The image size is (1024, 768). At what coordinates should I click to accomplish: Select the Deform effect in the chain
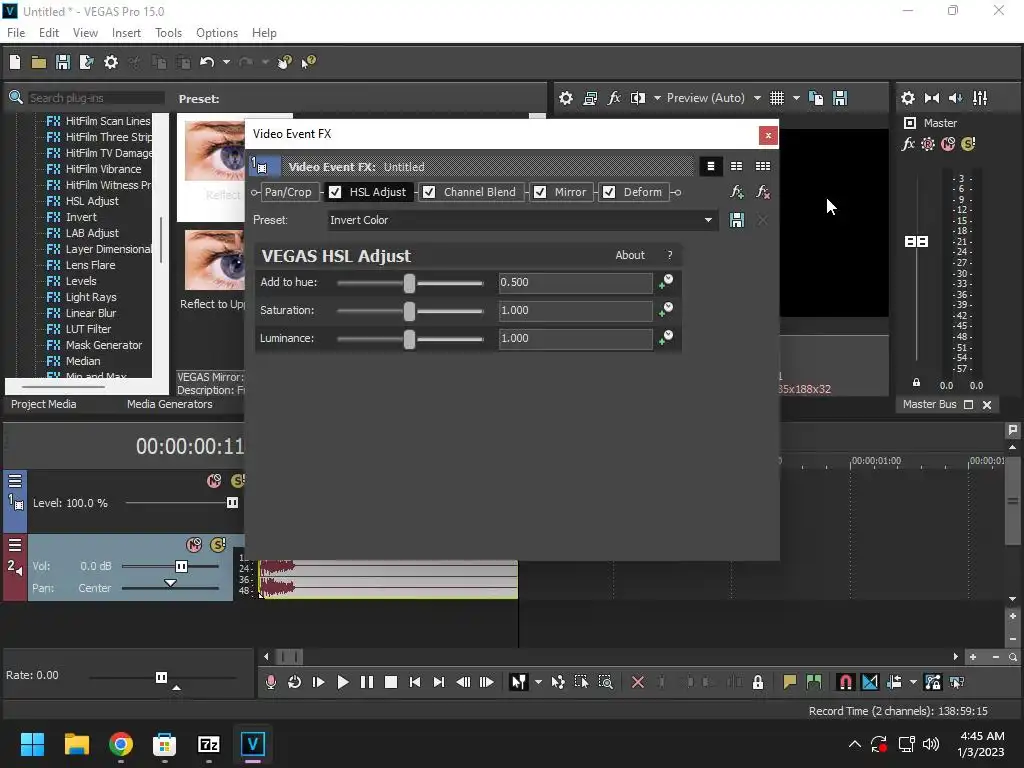pyautogui.click(x=643, y=192)
